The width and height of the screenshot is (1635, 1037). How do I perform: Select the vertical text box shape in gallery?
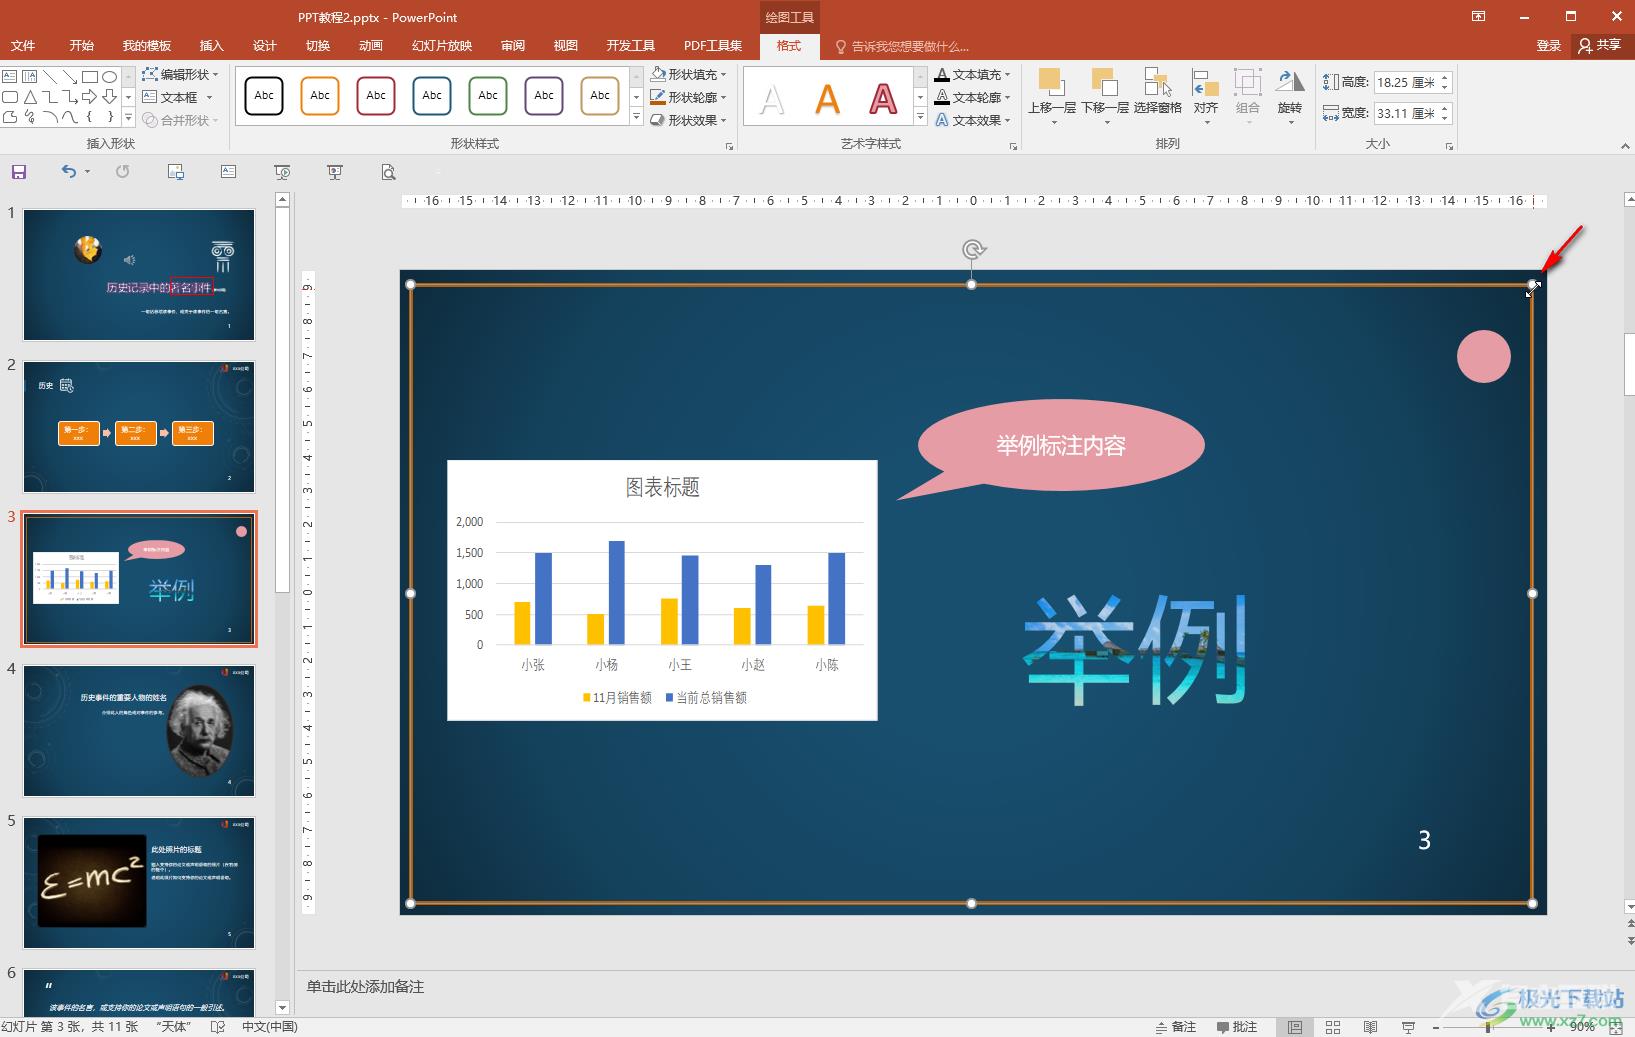pos(30,77)
